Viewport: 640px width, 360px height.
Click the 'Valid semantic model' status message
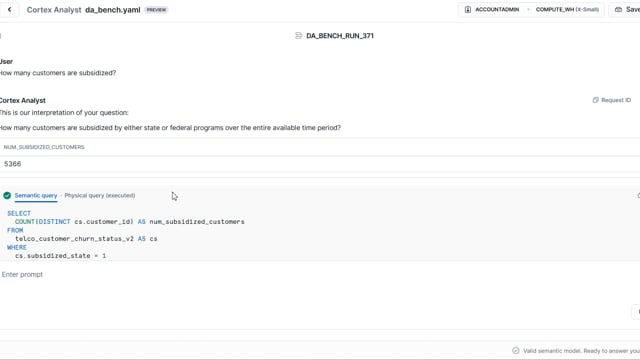tap(581, 351)
